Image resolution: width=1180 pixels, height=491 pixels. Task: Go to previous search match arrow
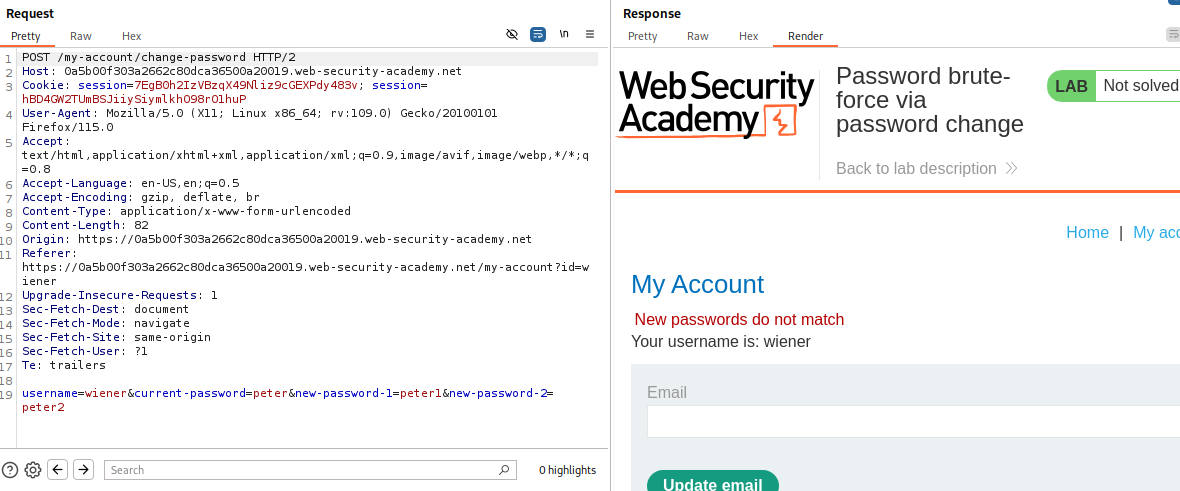tap(58, 470)
